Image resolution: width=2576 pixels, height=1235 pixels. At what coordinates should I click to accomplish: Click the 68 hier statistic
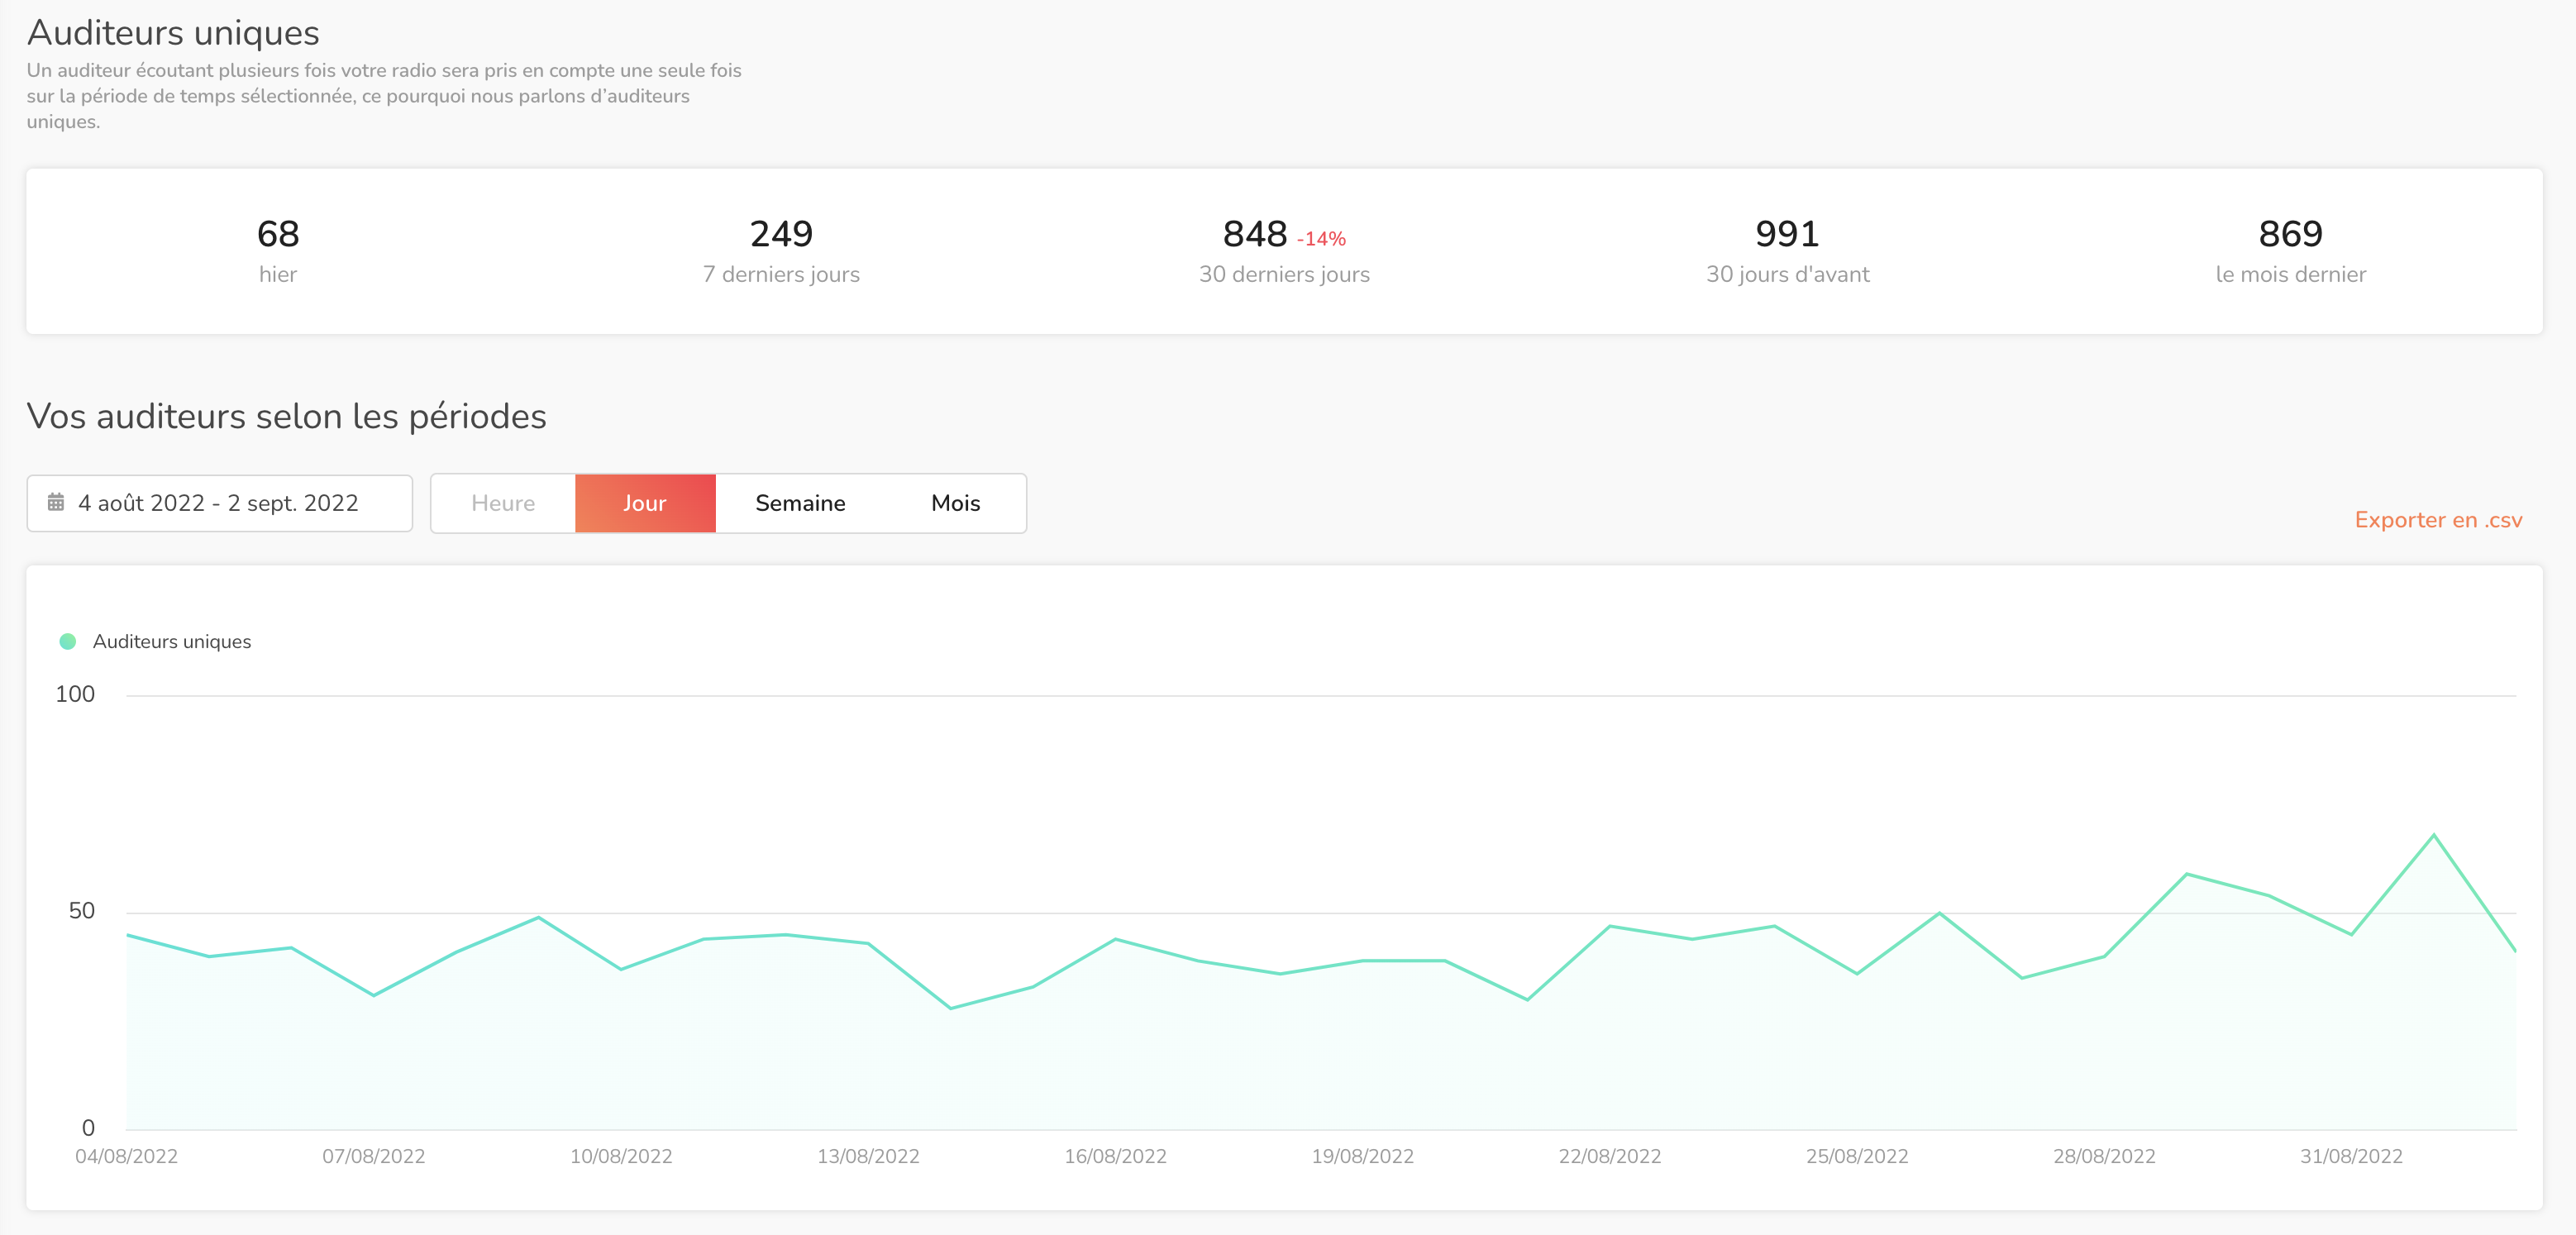(x=278, y=250)
